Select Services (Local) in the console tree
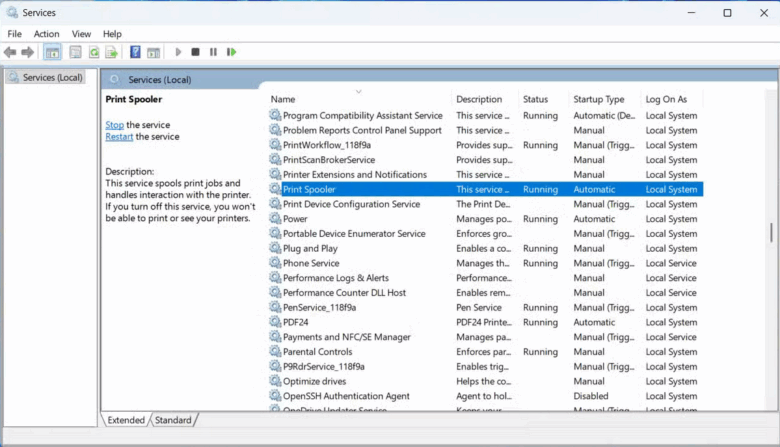The height and width of the screenshot is (447, 780). [x=52, y=78]
